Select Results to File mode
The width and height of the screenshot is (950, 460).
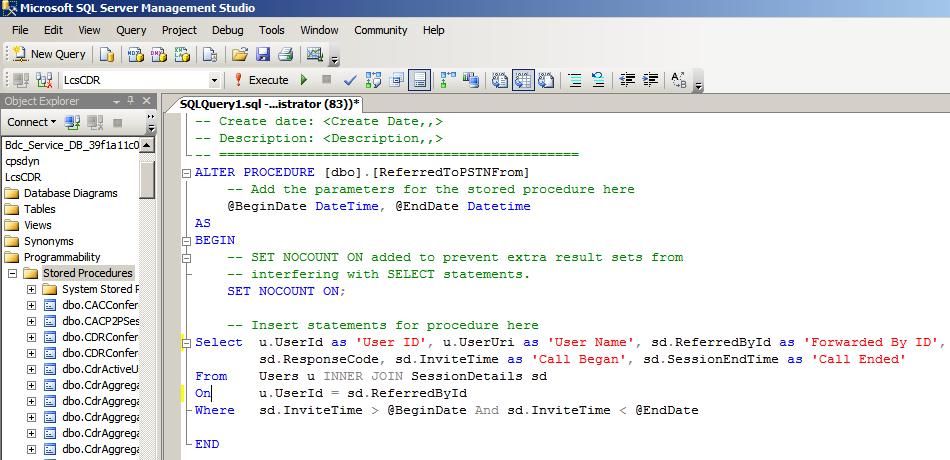(546, 80)
